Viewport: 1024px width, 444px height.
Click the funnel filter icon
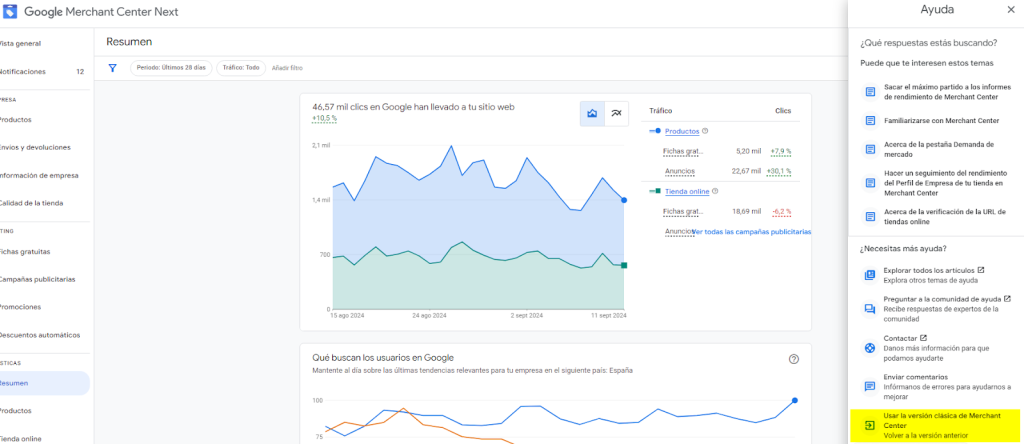(113, 68)
